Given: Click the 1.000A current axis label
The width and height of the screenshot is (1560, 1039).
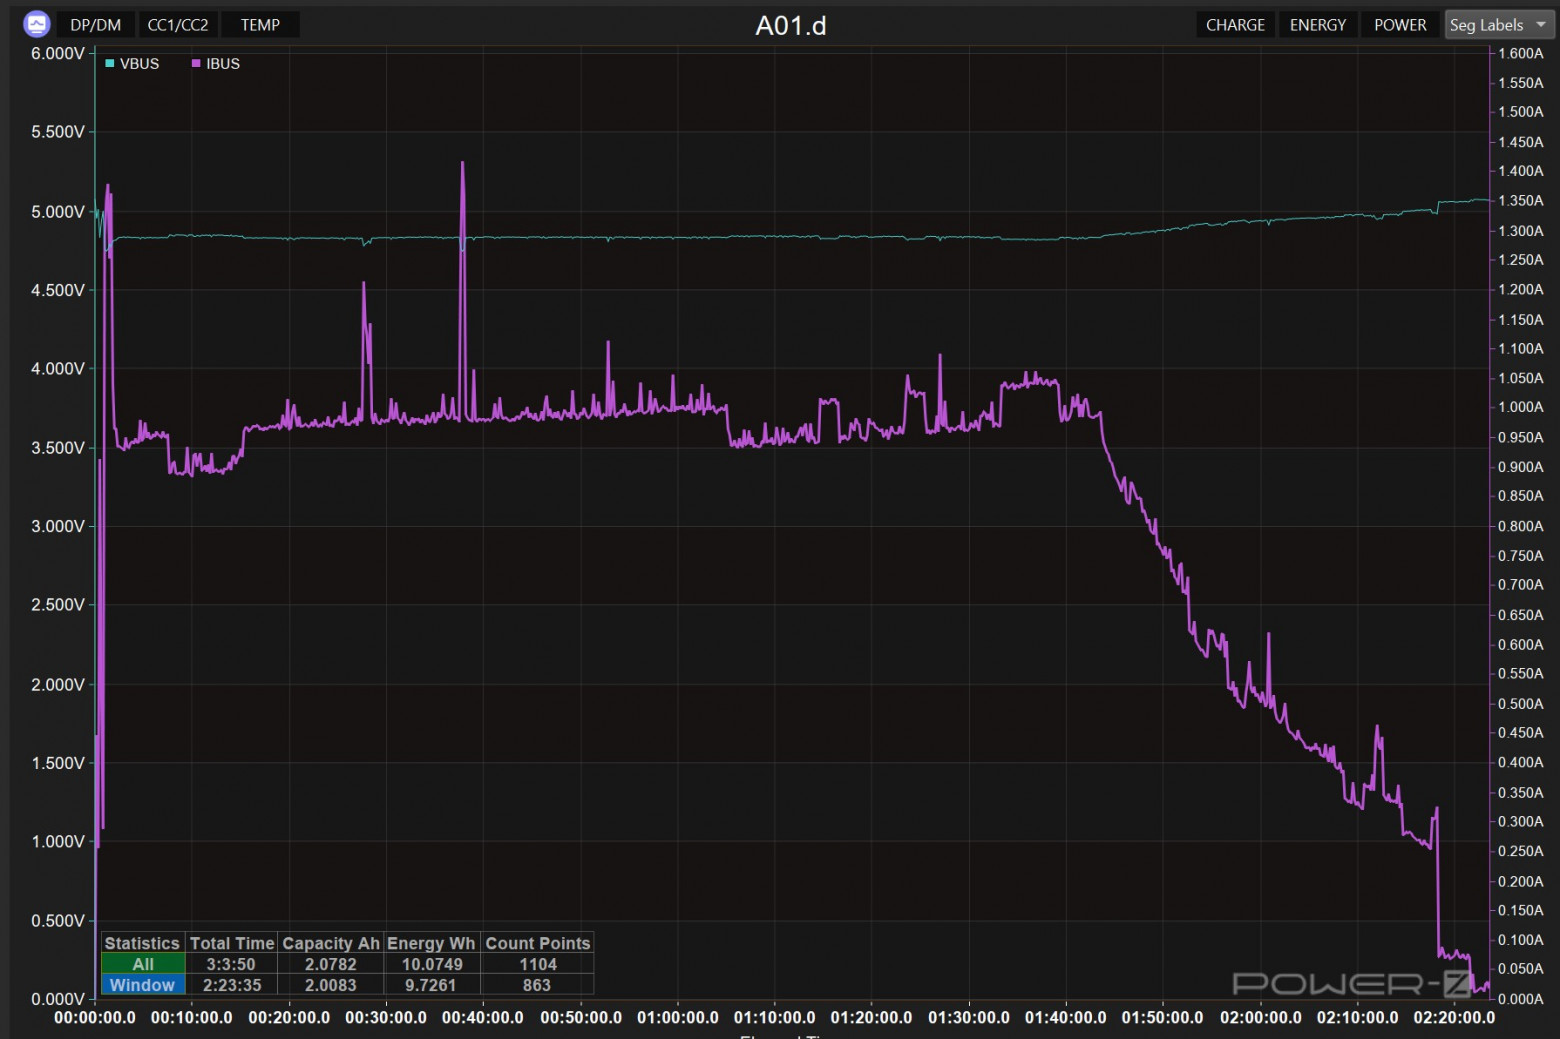Looking at the screenshot, I should coord(1521,407).
